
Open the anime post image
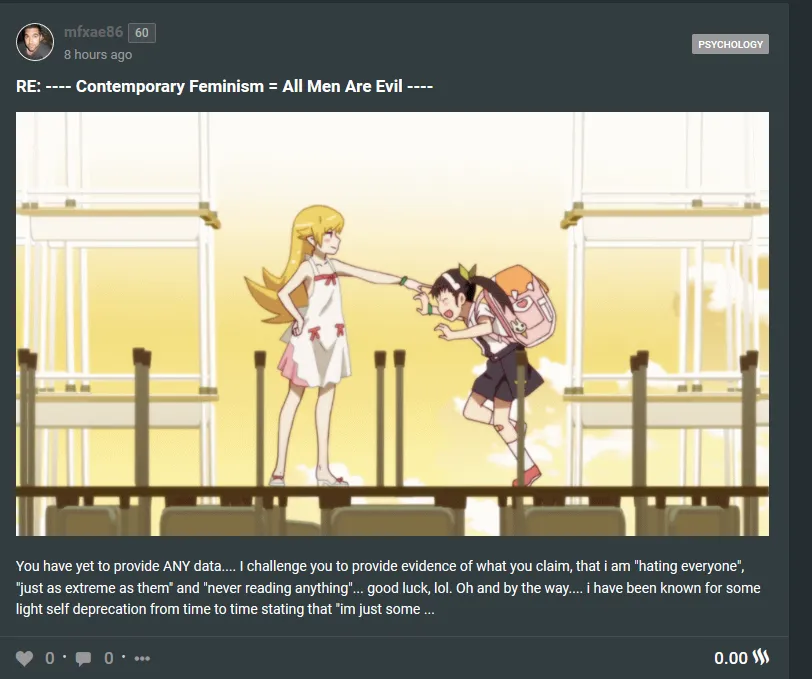click(x=392, y=324)
